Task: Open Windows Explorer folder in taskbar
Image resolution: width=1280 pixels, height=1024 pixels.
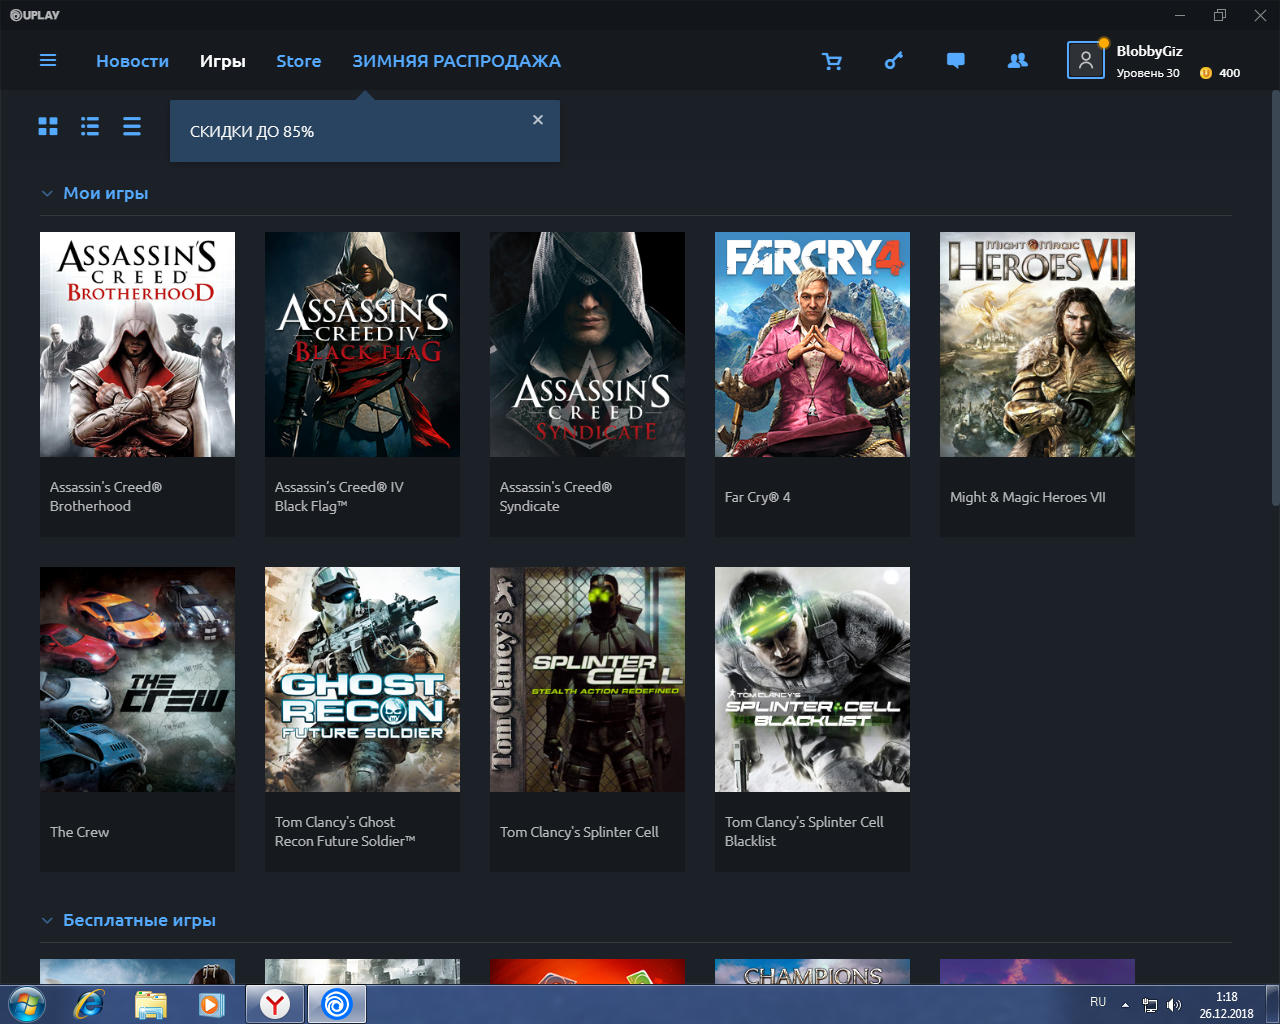Action: [150, 1004]
